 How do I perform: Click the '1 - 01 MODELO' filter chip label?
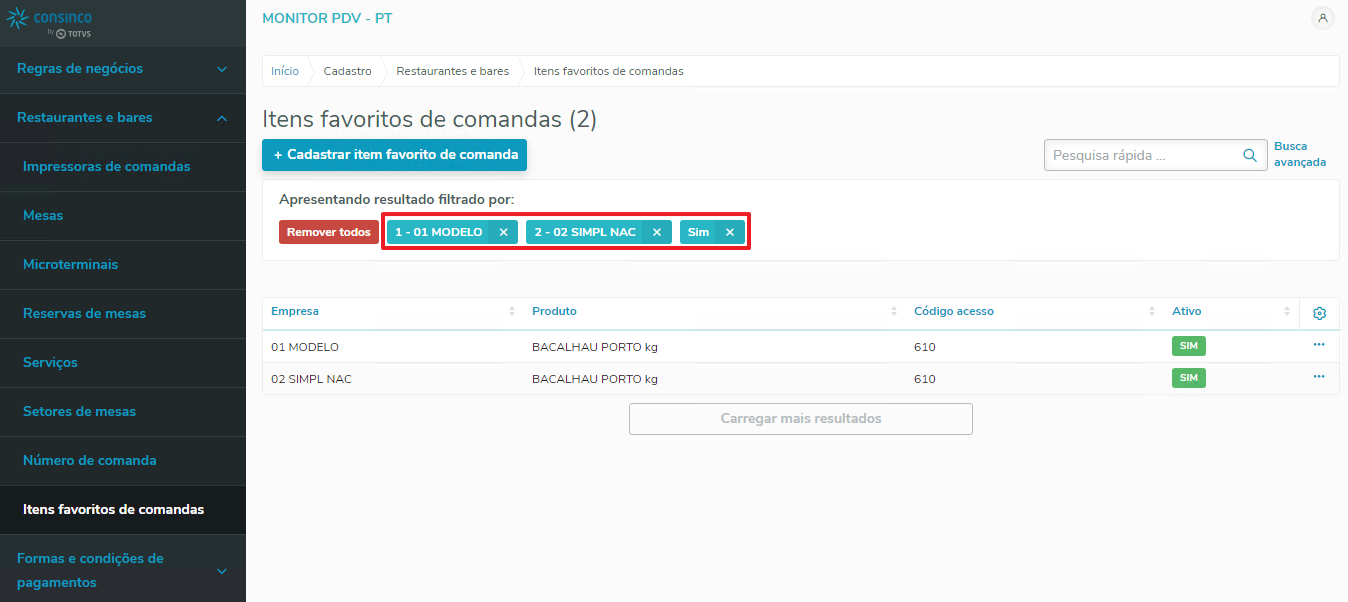438,232
